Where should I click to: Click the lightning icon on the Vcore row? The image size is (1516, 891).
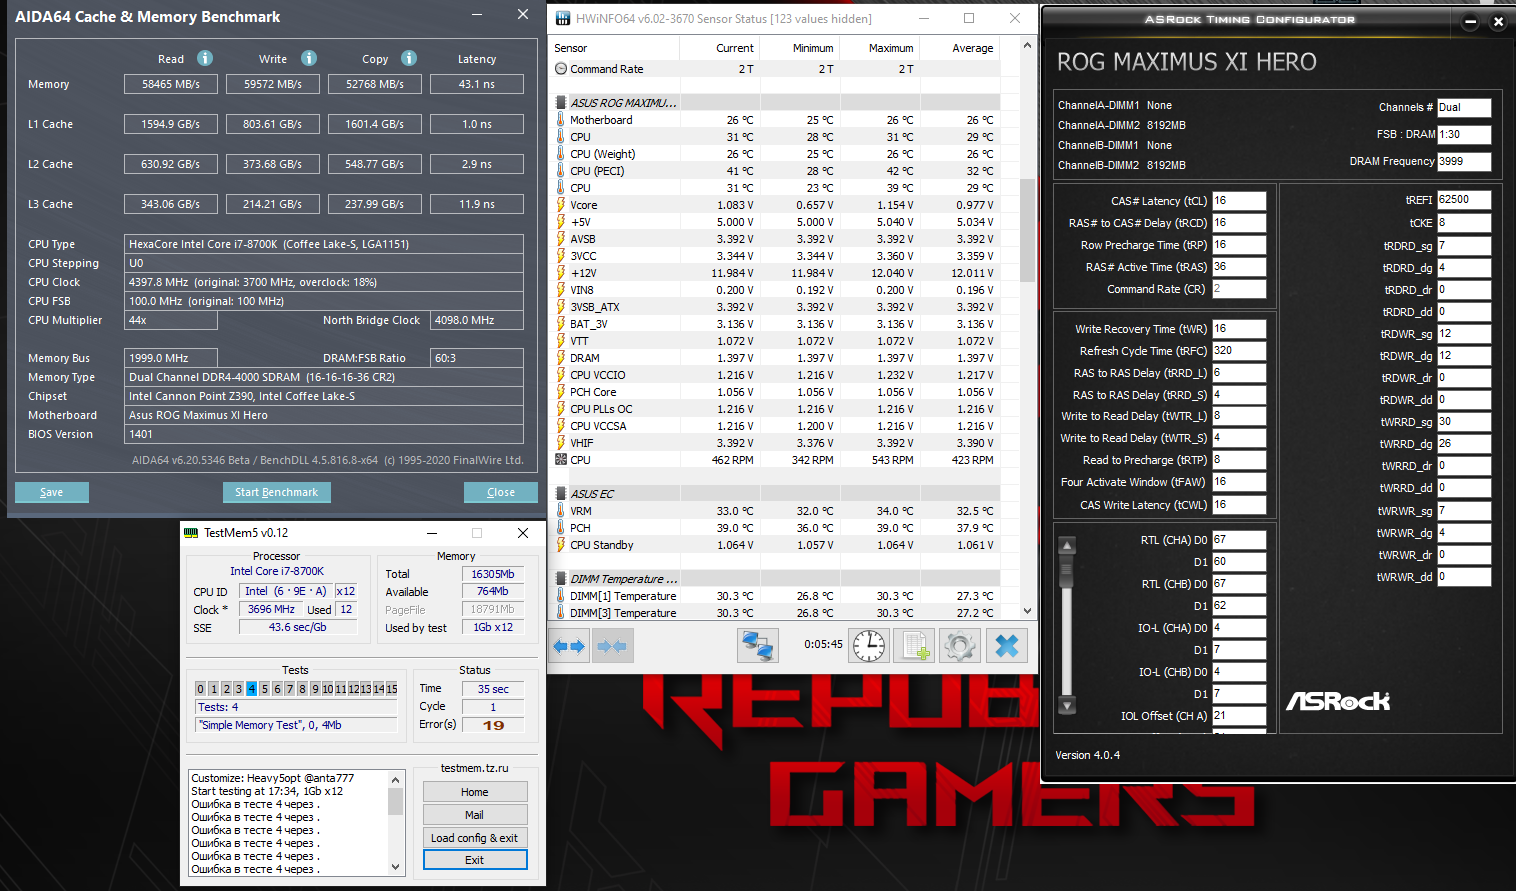tap(560, 205)
